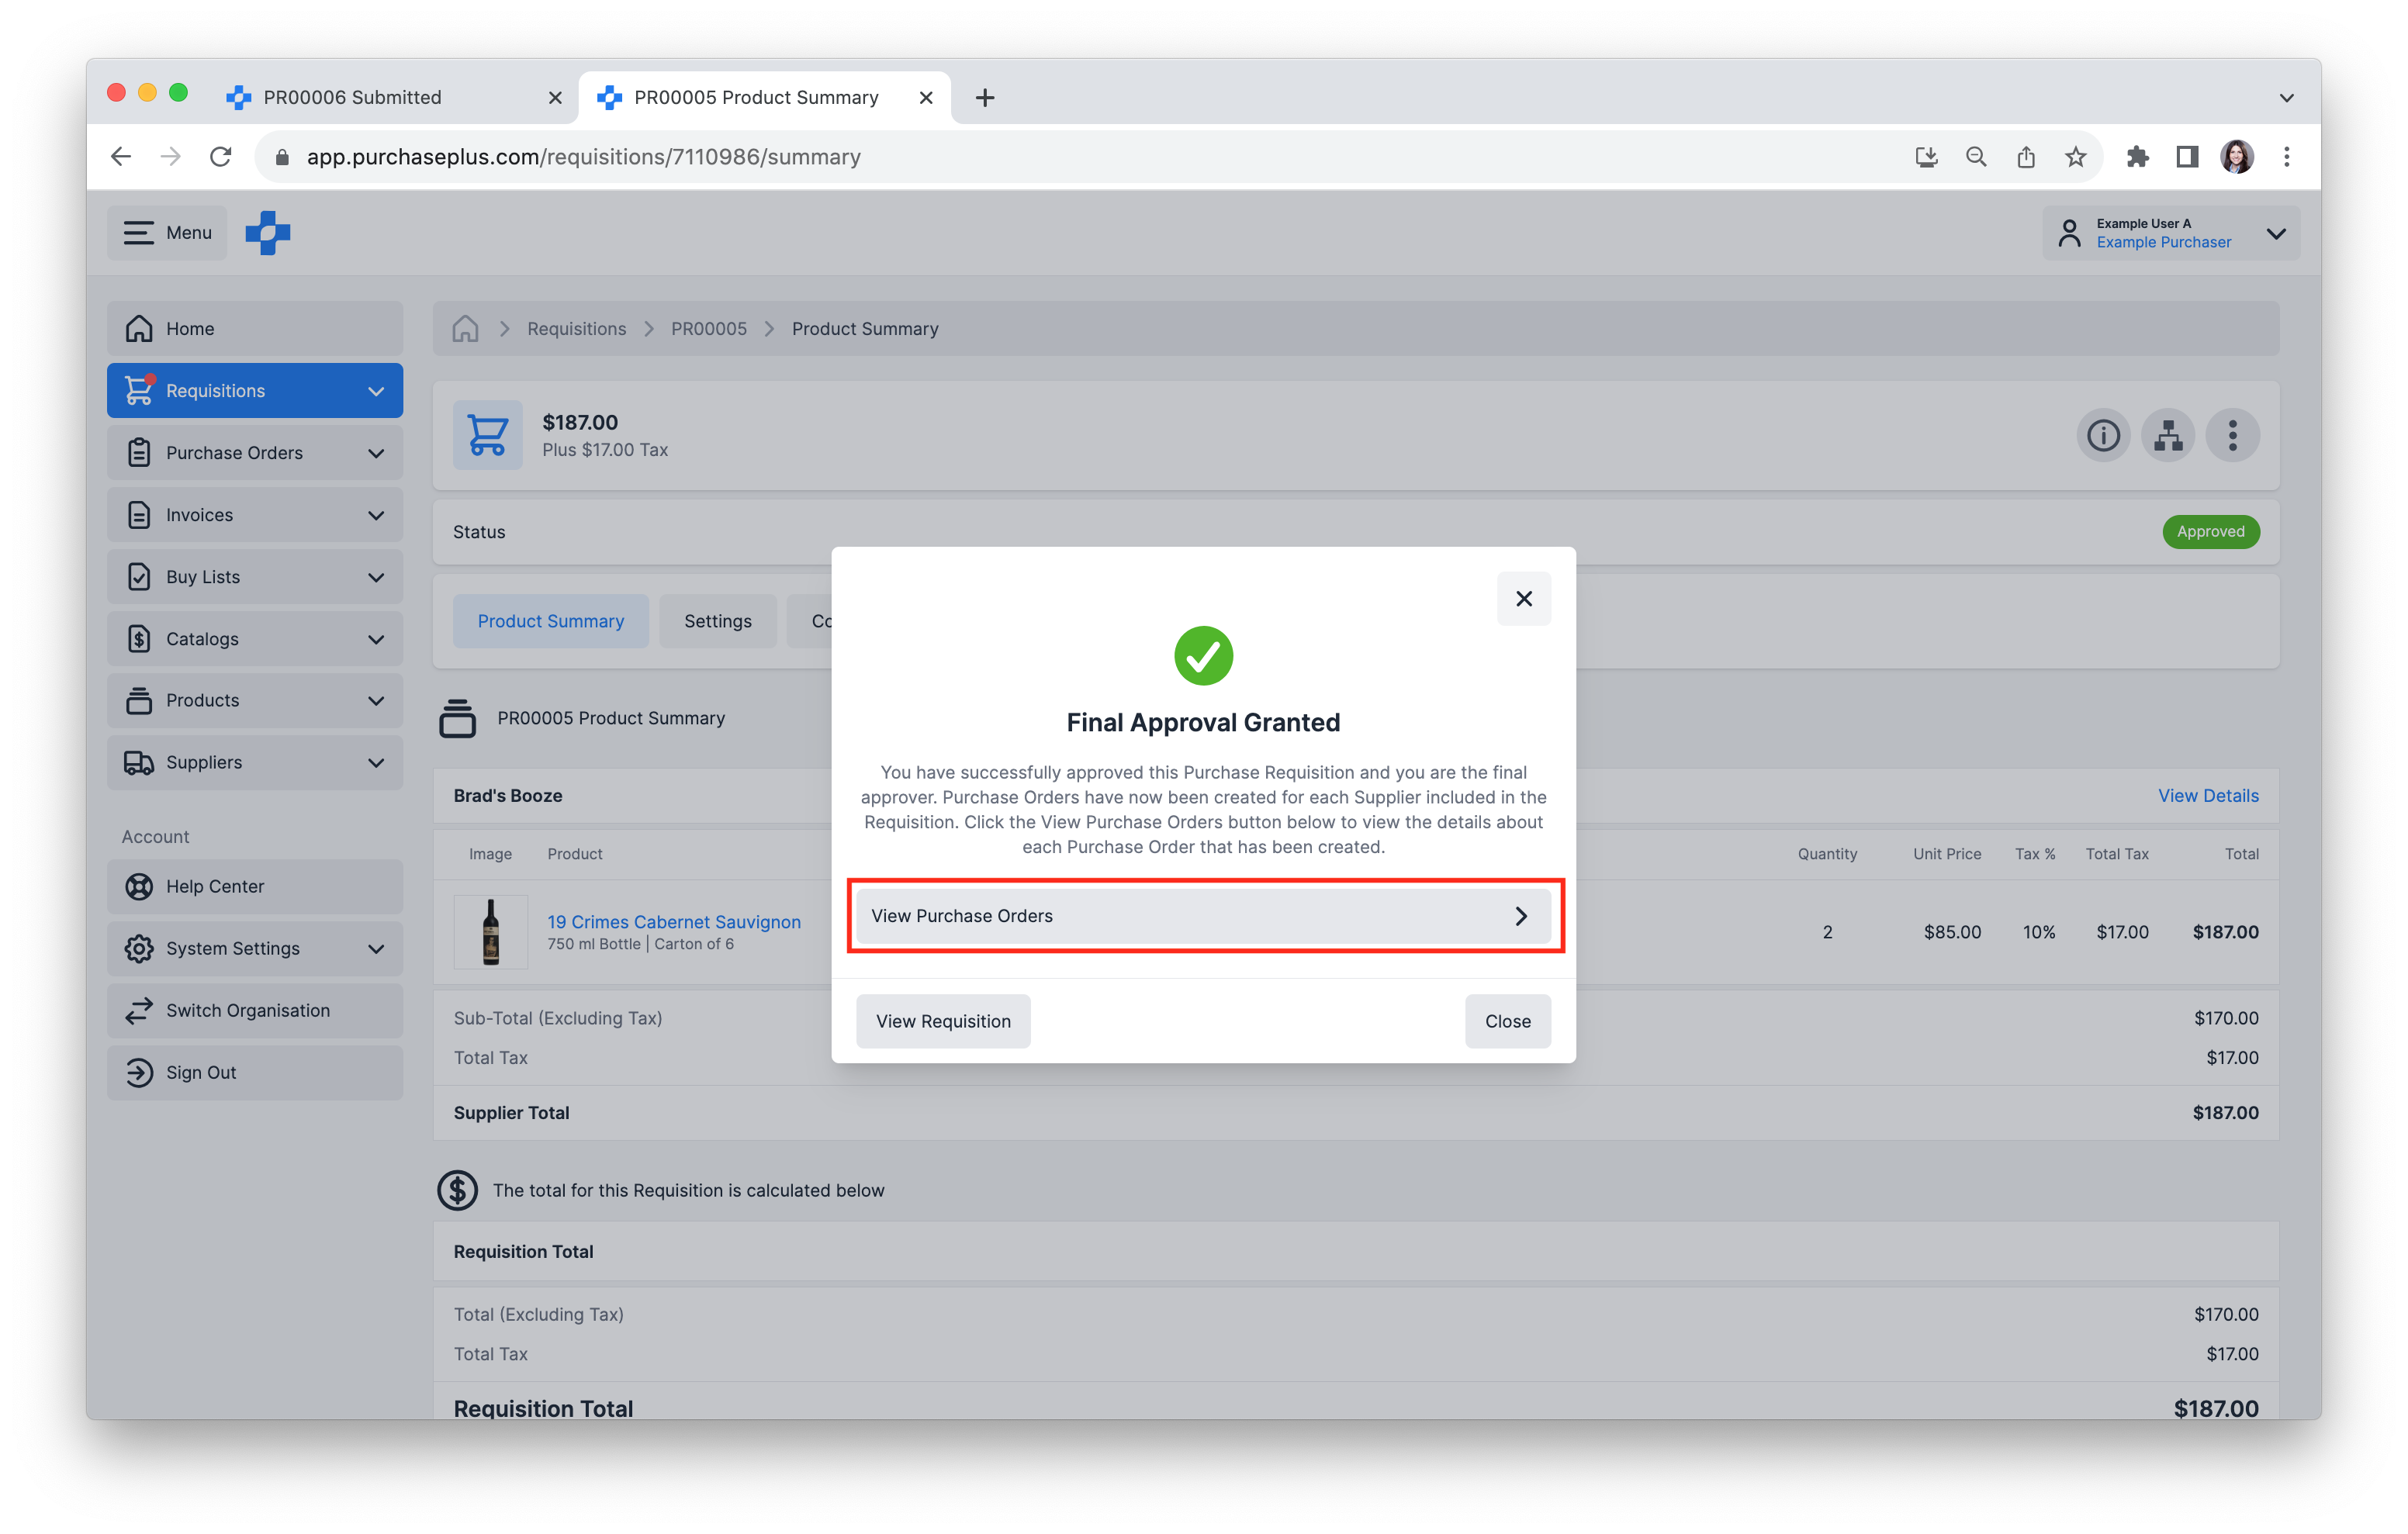Click the buy lists icon
This screenshot has width=2408, height=1534.
click(x=140, y=575)
